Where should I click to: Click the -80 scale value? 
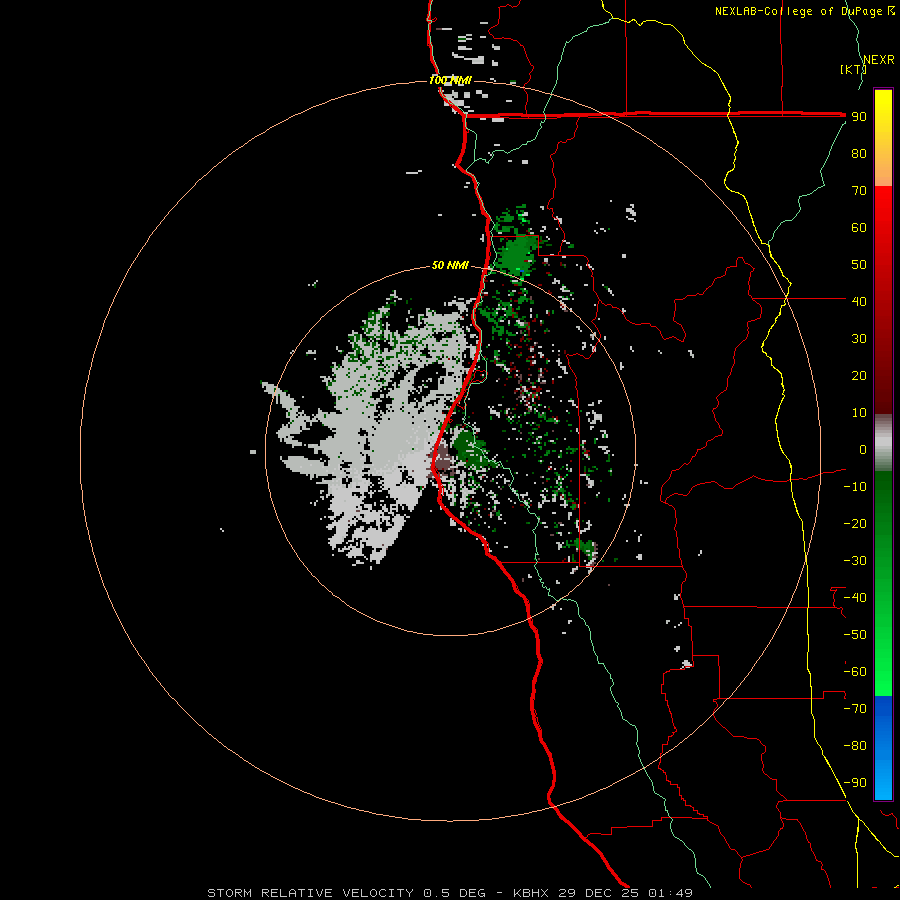(x=855, y=746)
